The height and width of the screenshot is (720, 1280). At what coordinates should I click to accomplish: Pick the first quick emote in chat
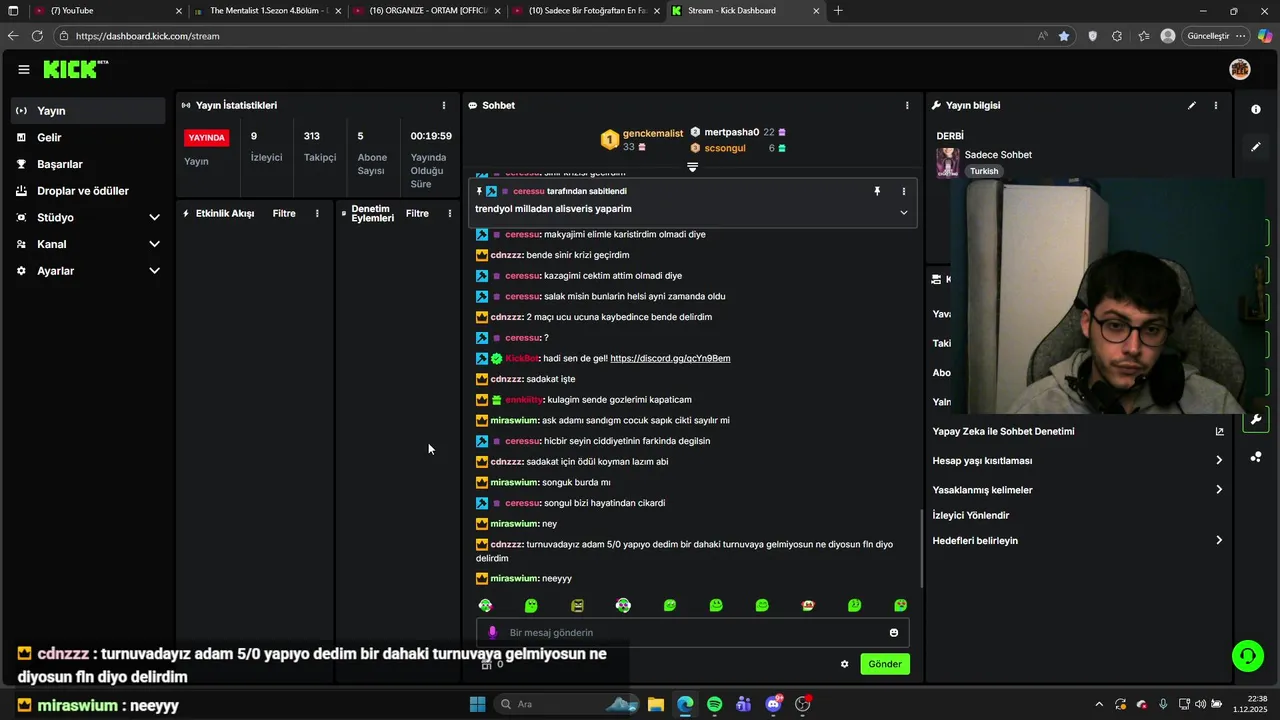[485, 605]
